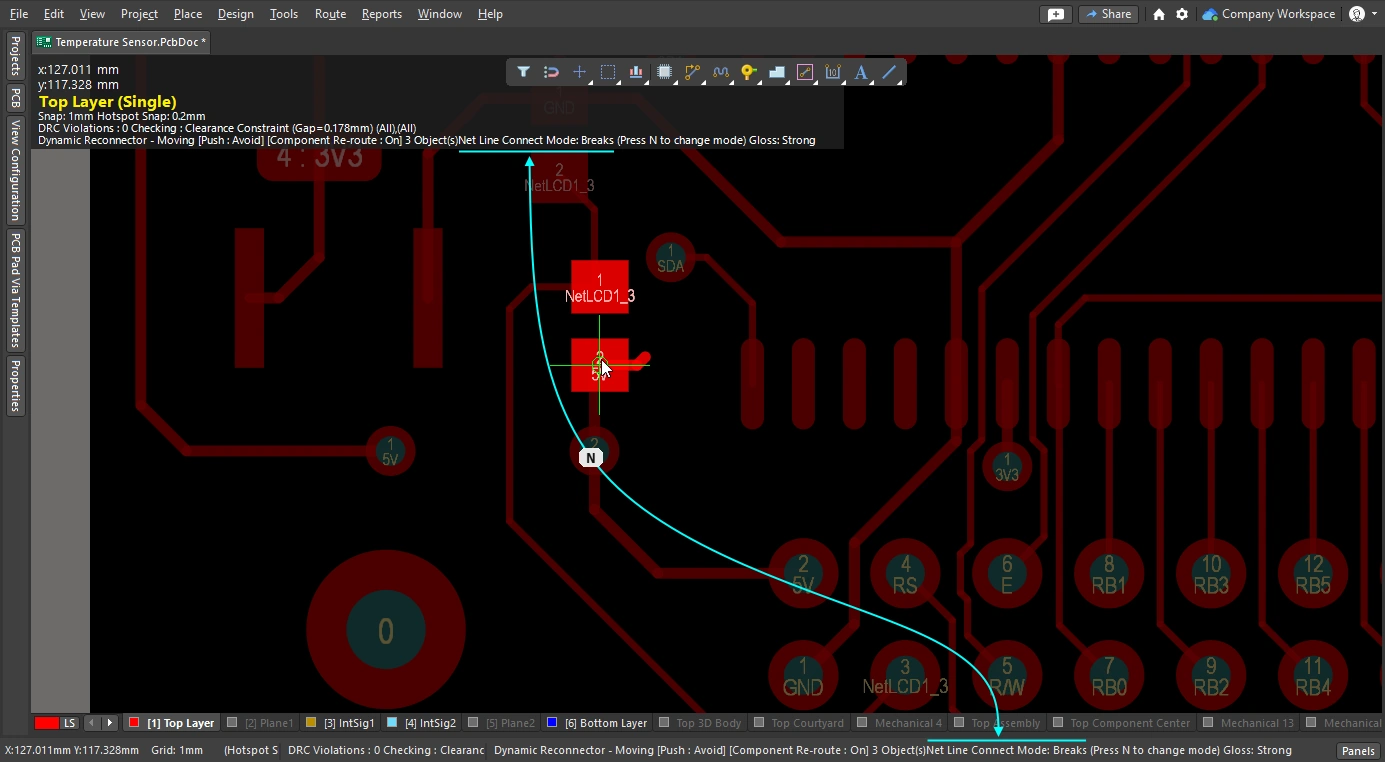Screen dimensions: 1385x762
Task: Select the Place Polygon Pour tool
Action: 777,72
